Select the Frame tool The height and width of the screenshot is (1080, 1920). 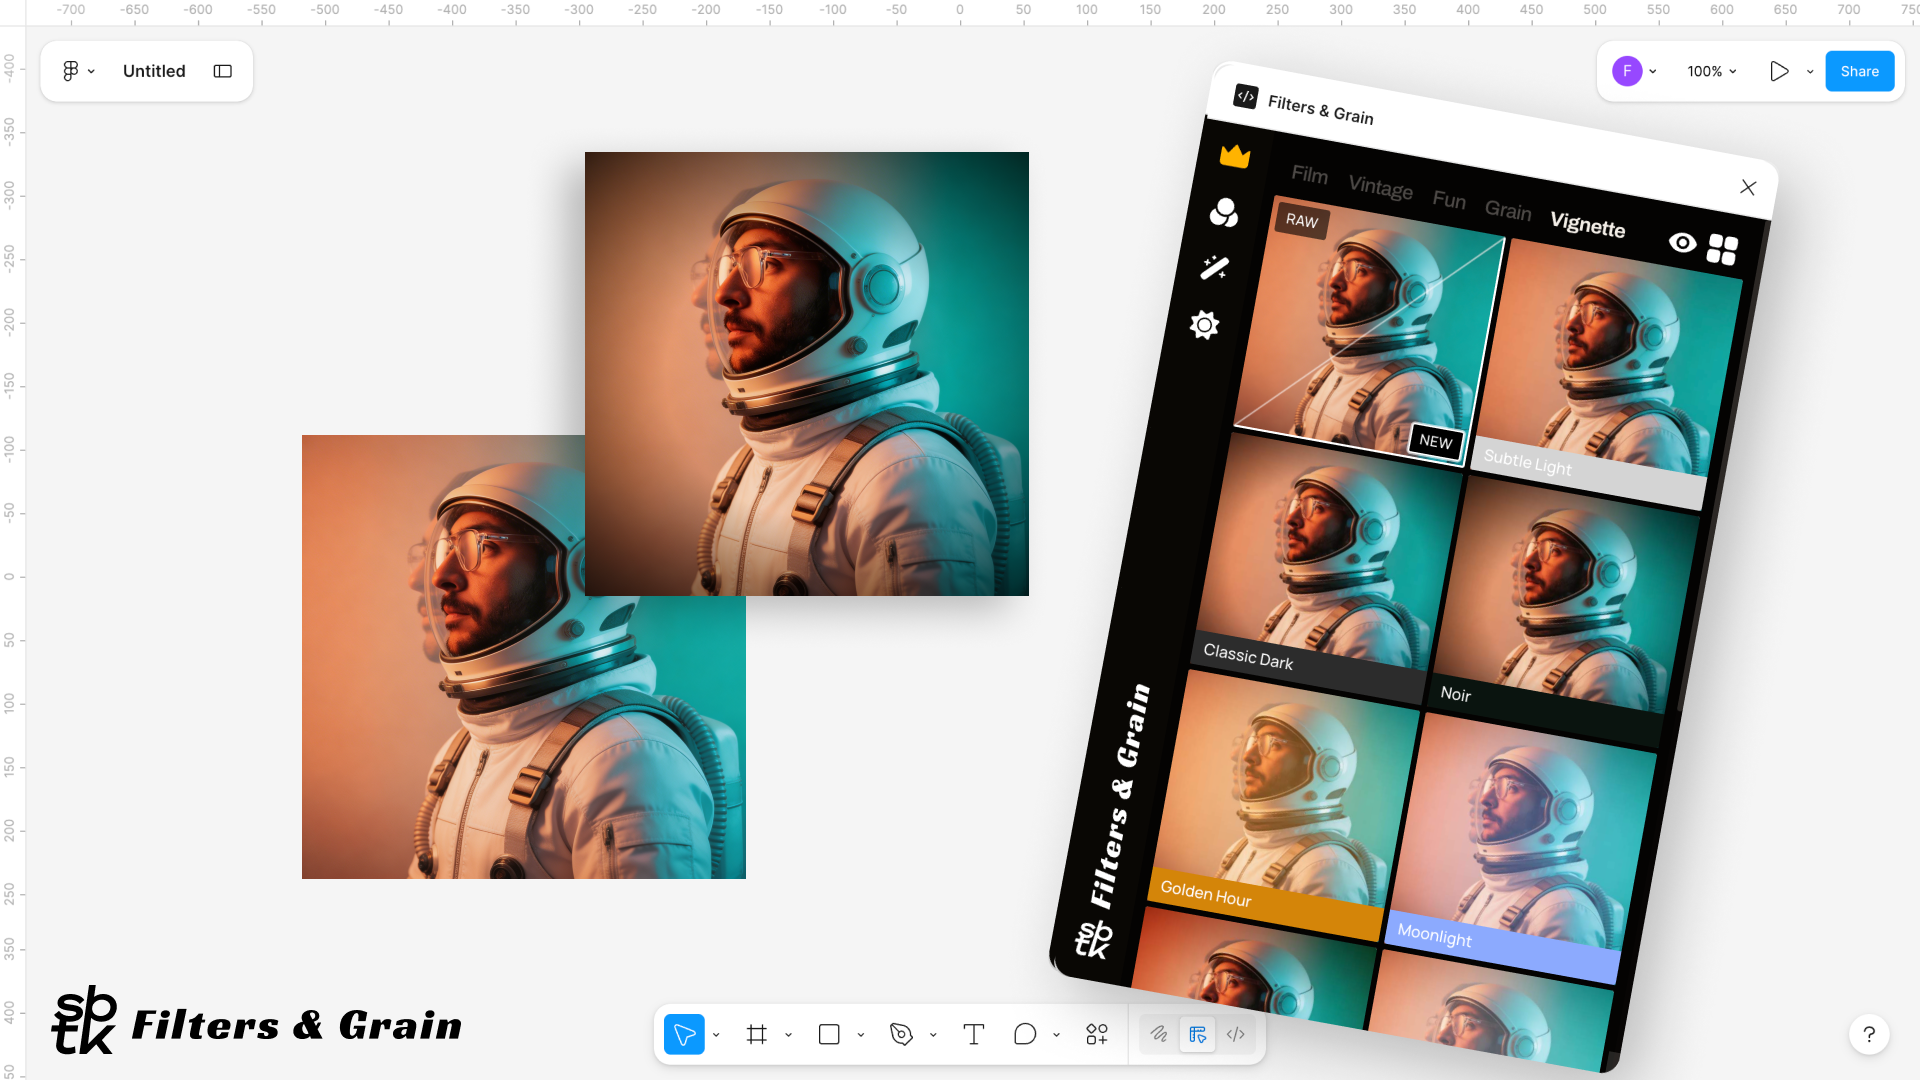757,1034
